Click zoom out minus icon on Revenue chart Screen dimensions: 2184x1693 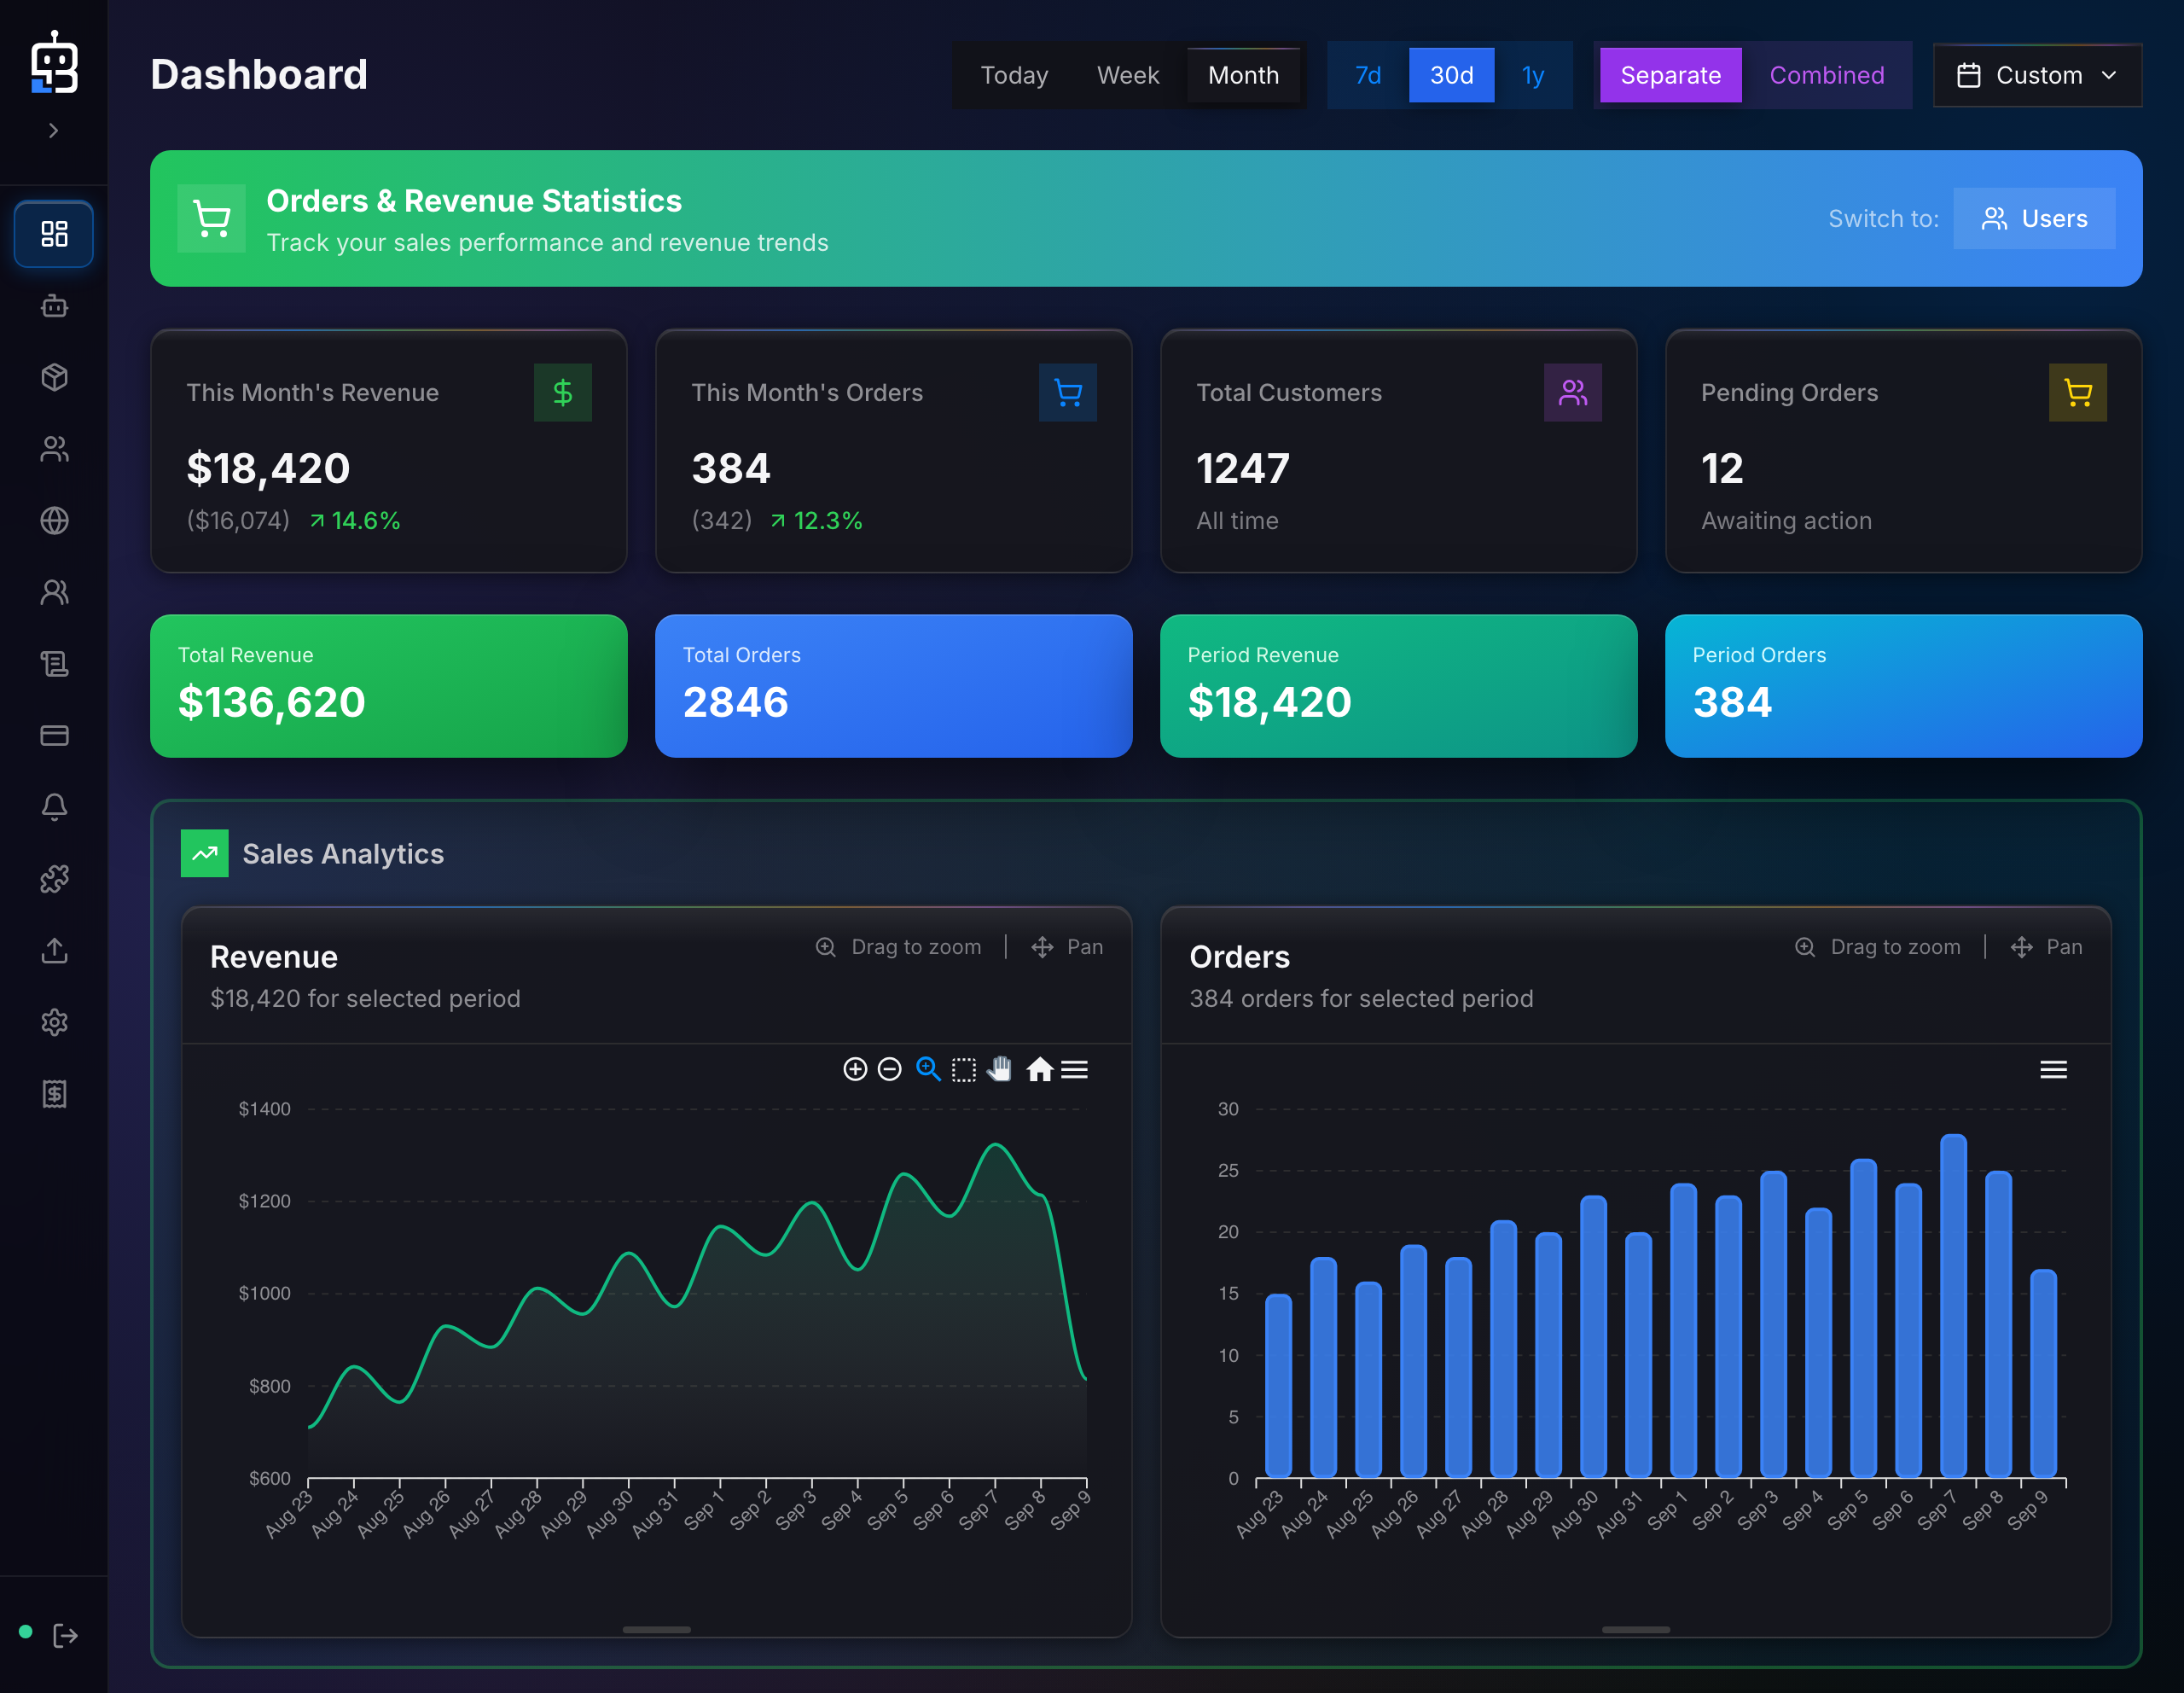coord(889,1069)
